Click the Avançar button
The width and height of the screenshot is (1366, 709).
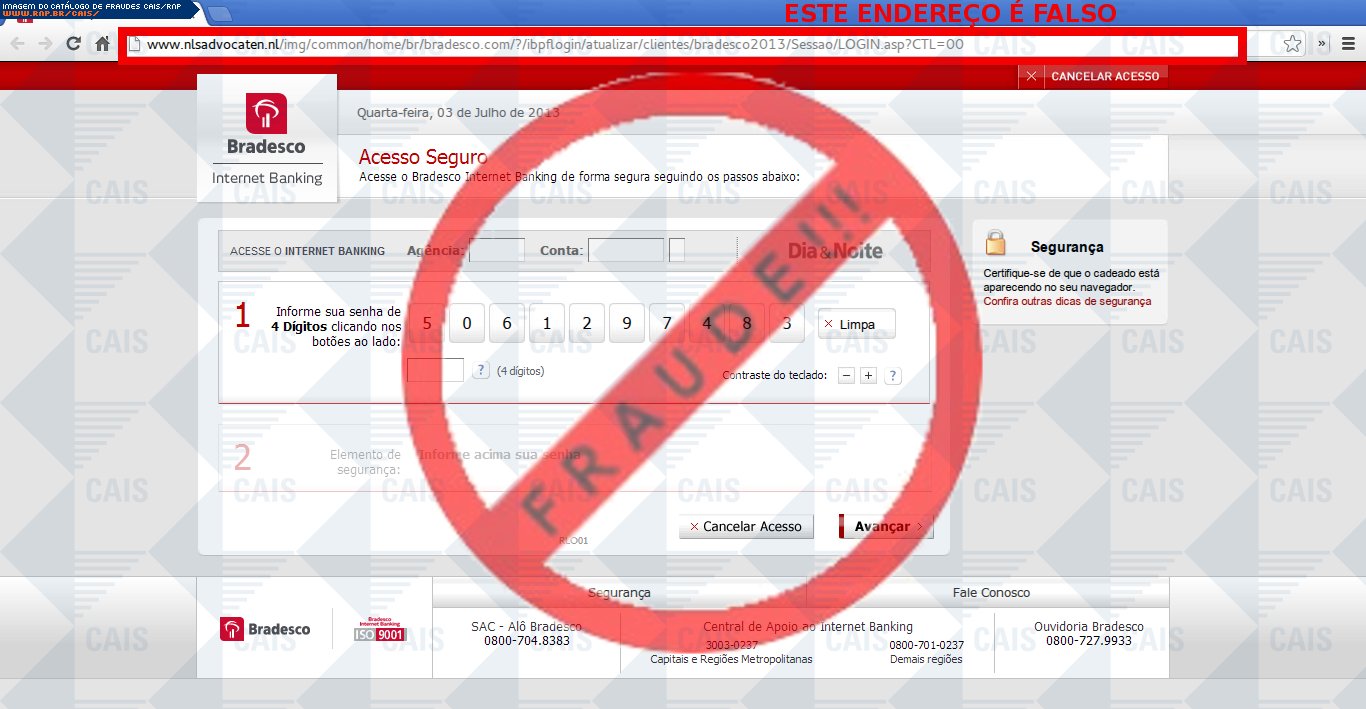[x=886, y=527]
